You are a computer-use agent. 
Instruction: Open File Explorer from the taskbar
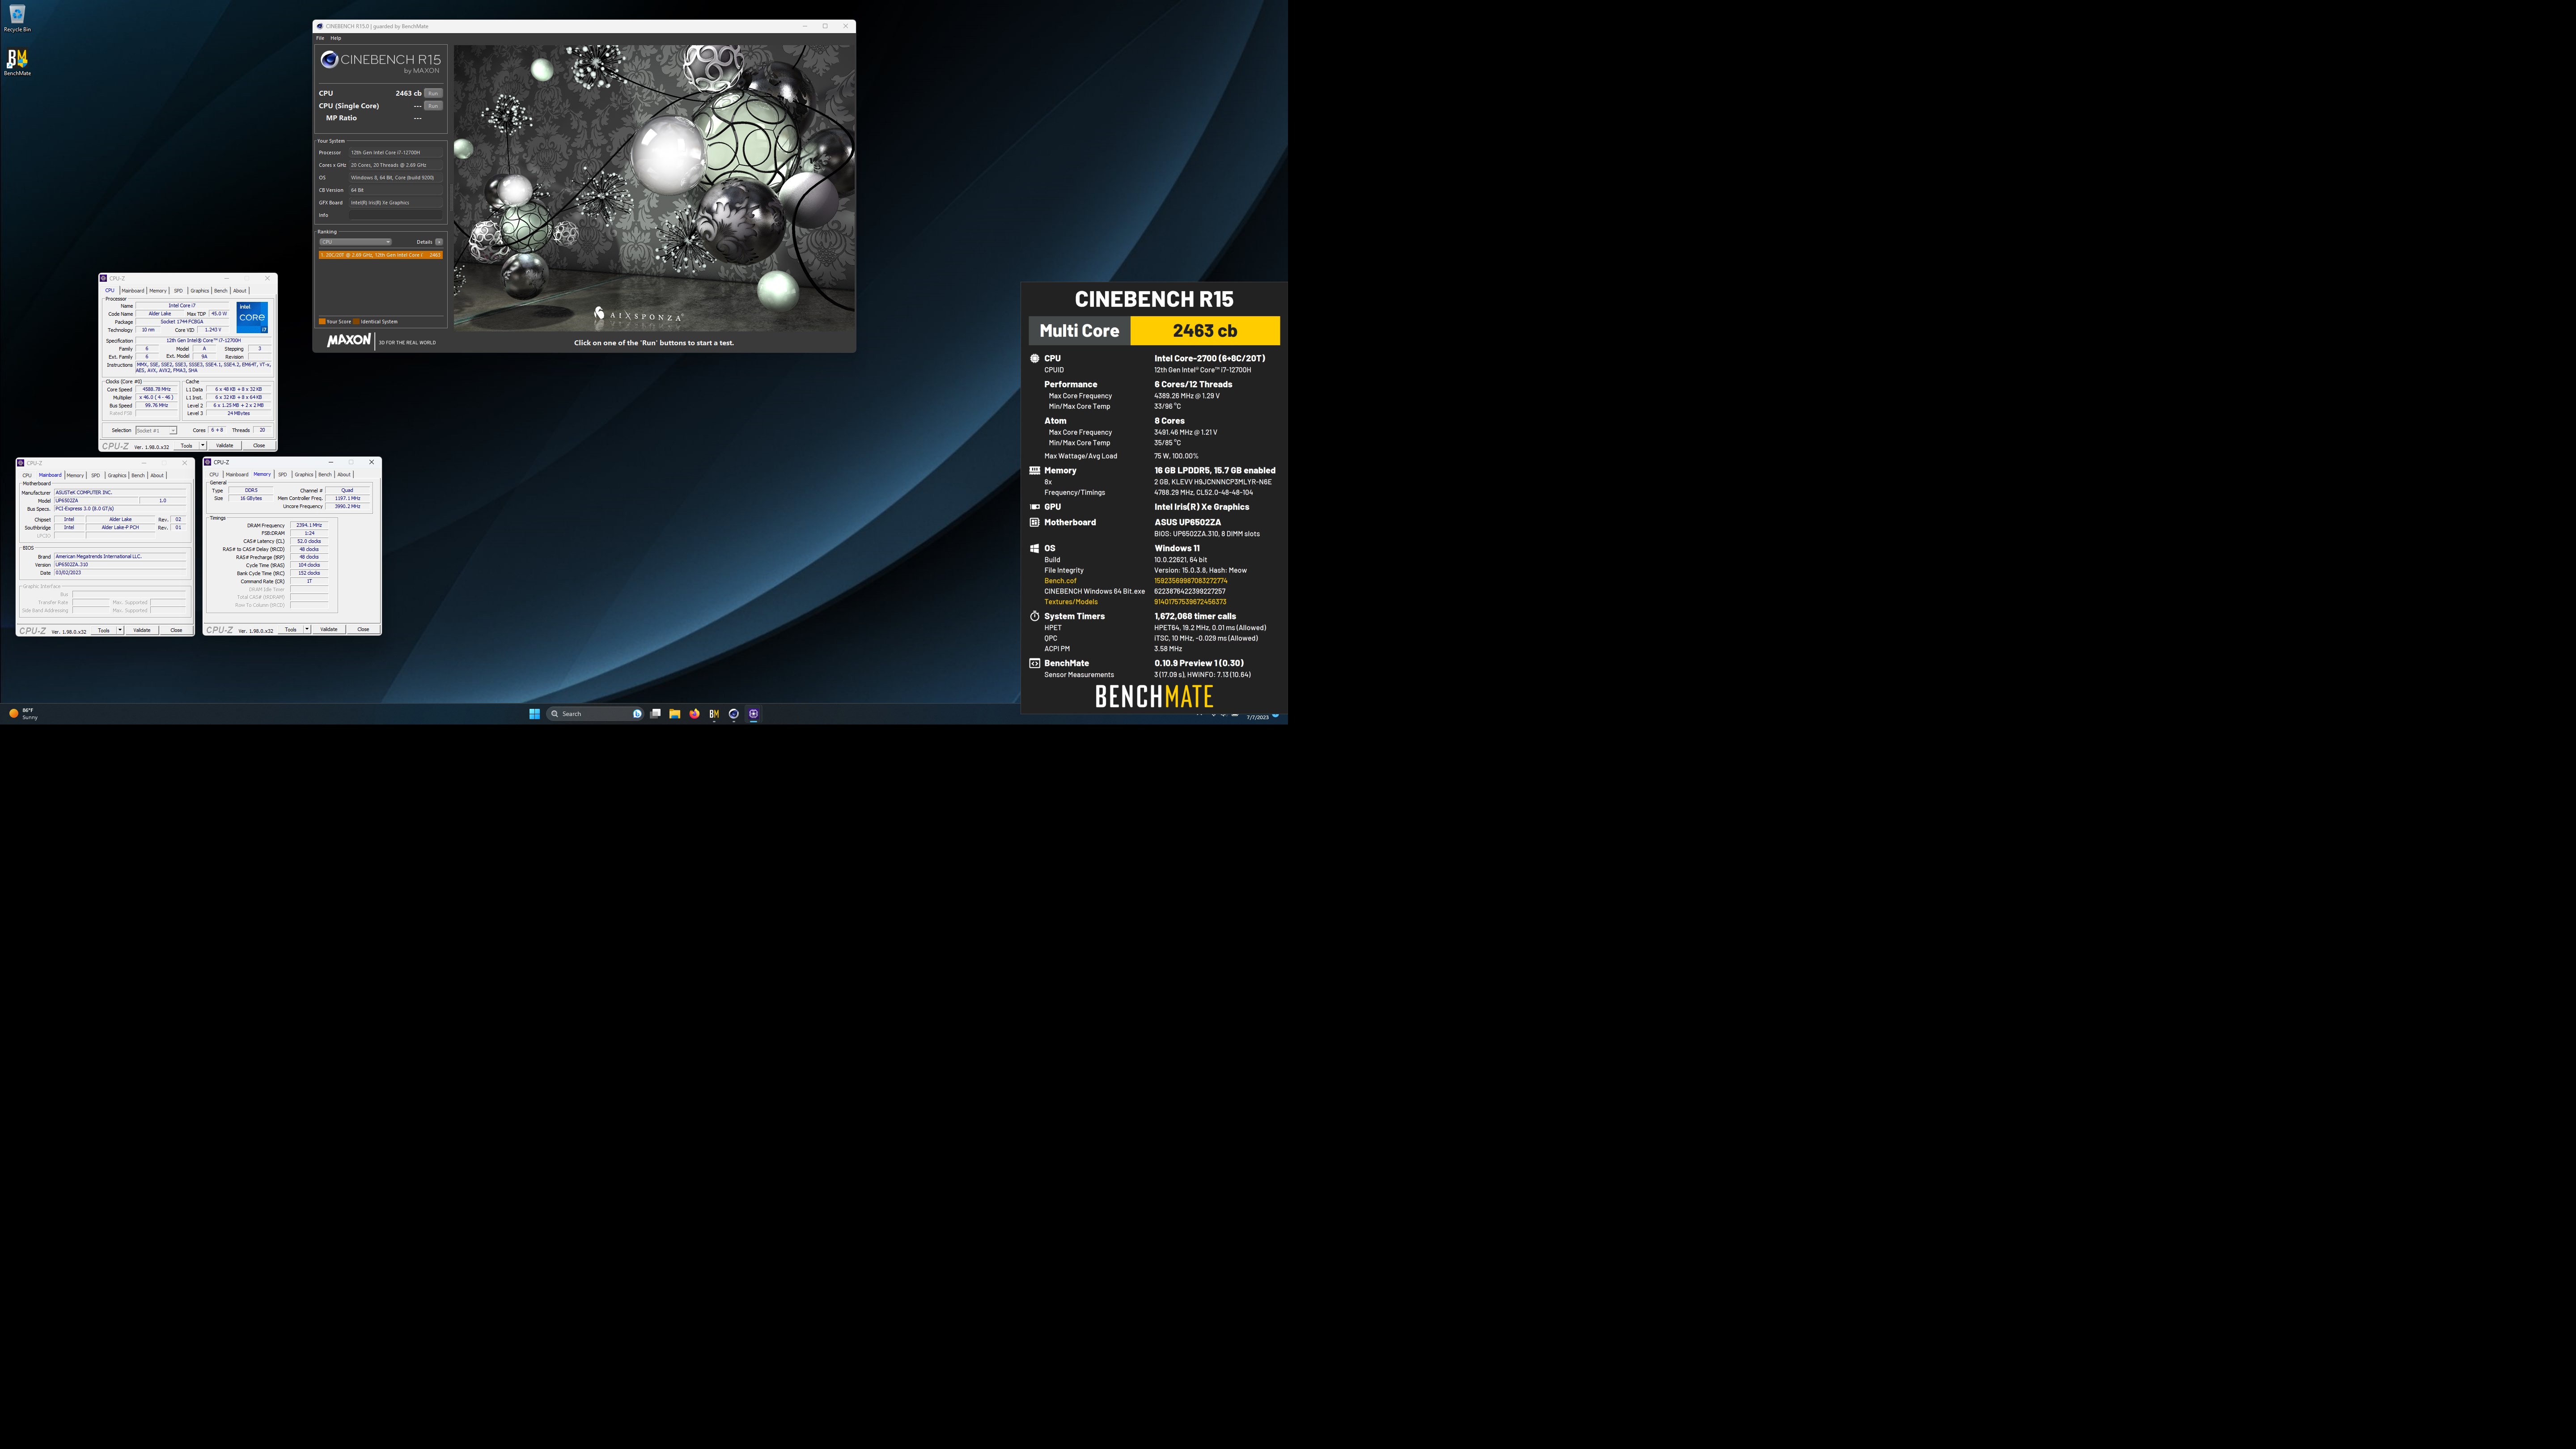tap(675, 714)
